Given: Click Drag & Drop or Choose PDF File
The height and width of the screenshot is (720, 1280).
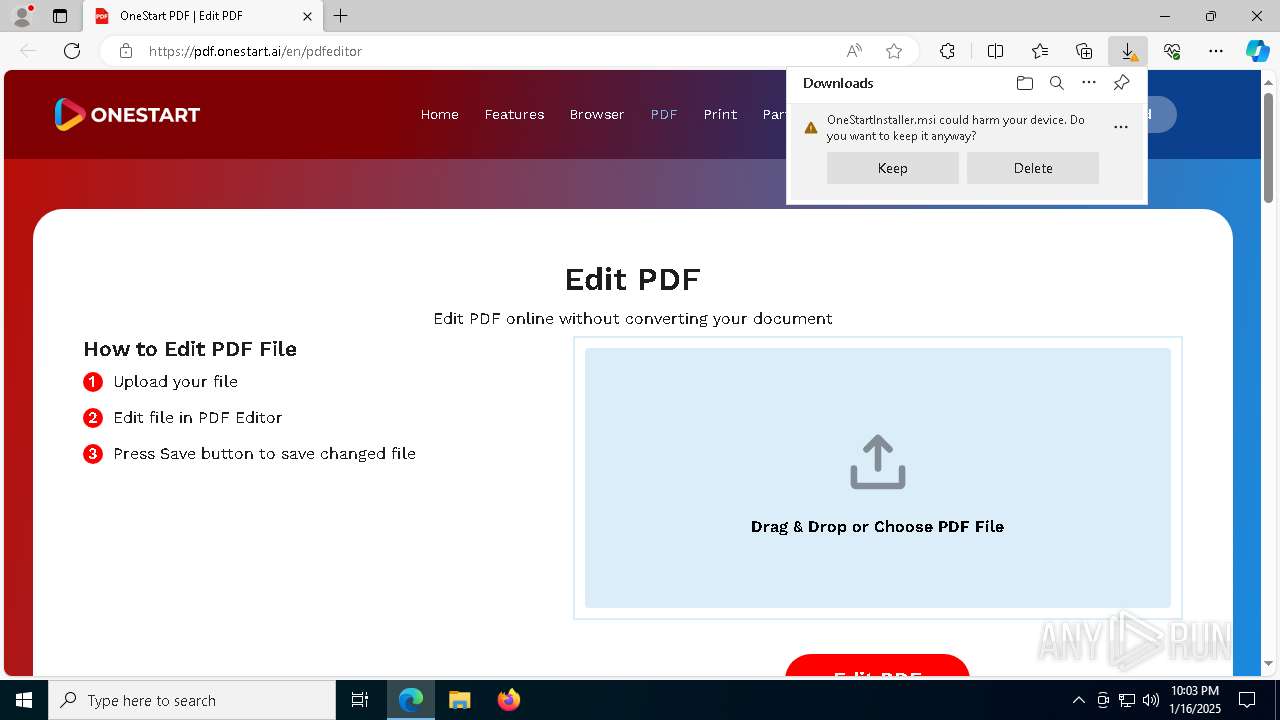Looking at the screenshot, I should point(877,526).
